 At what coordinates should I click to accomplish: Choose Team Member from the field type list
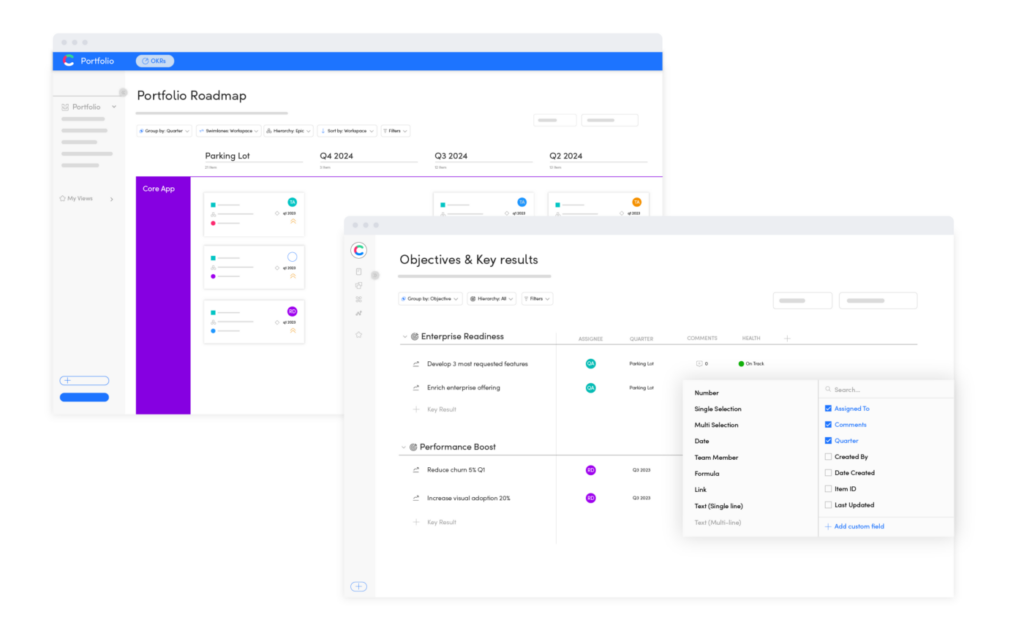tap(716, 457)
